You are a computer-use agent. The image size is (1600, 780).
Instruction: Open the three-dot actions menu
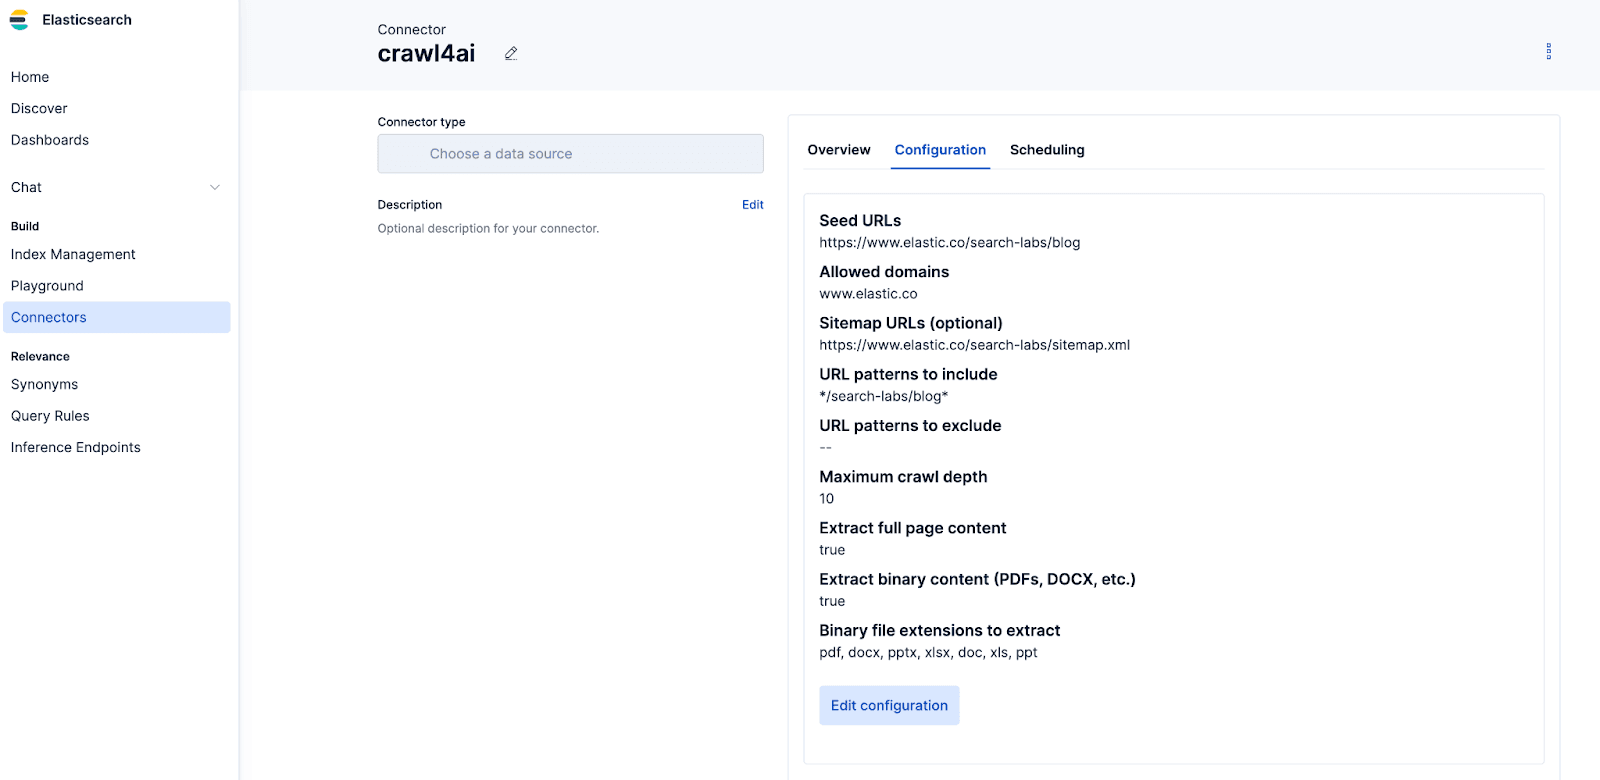coord(1548,52)
